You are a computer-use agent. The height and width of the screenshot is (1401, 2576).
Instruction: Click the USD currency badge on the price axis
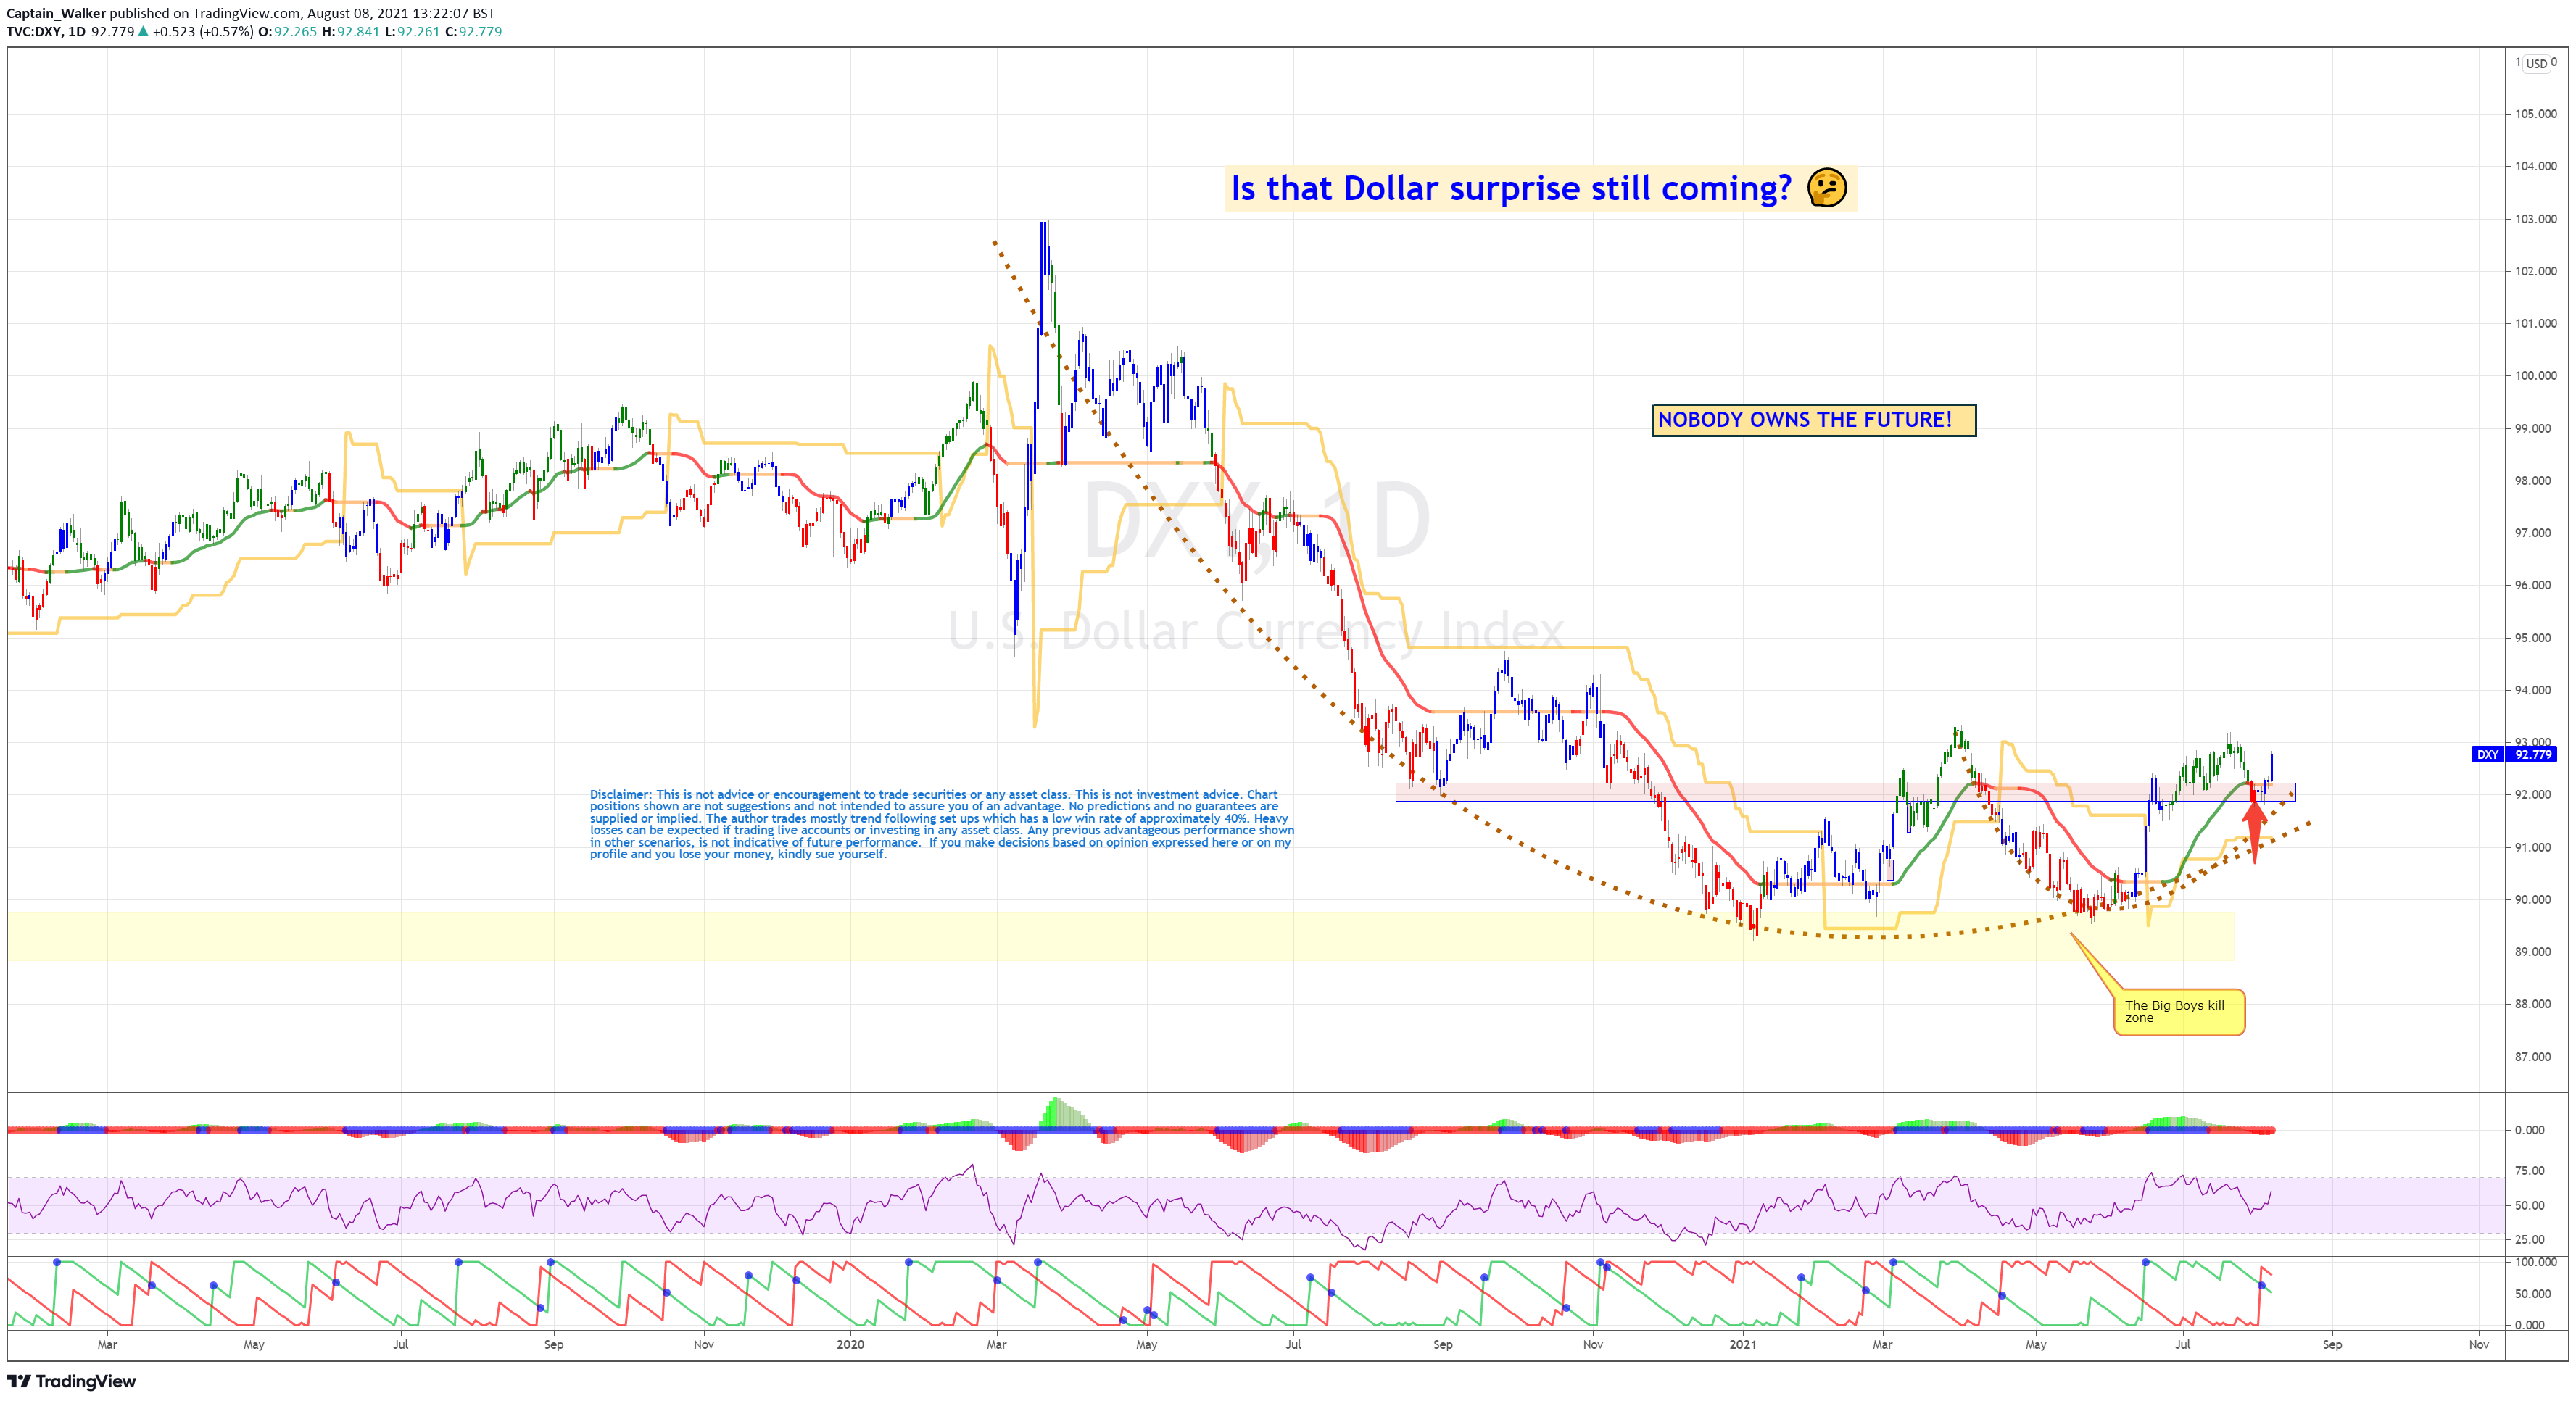click(2537, 63)
